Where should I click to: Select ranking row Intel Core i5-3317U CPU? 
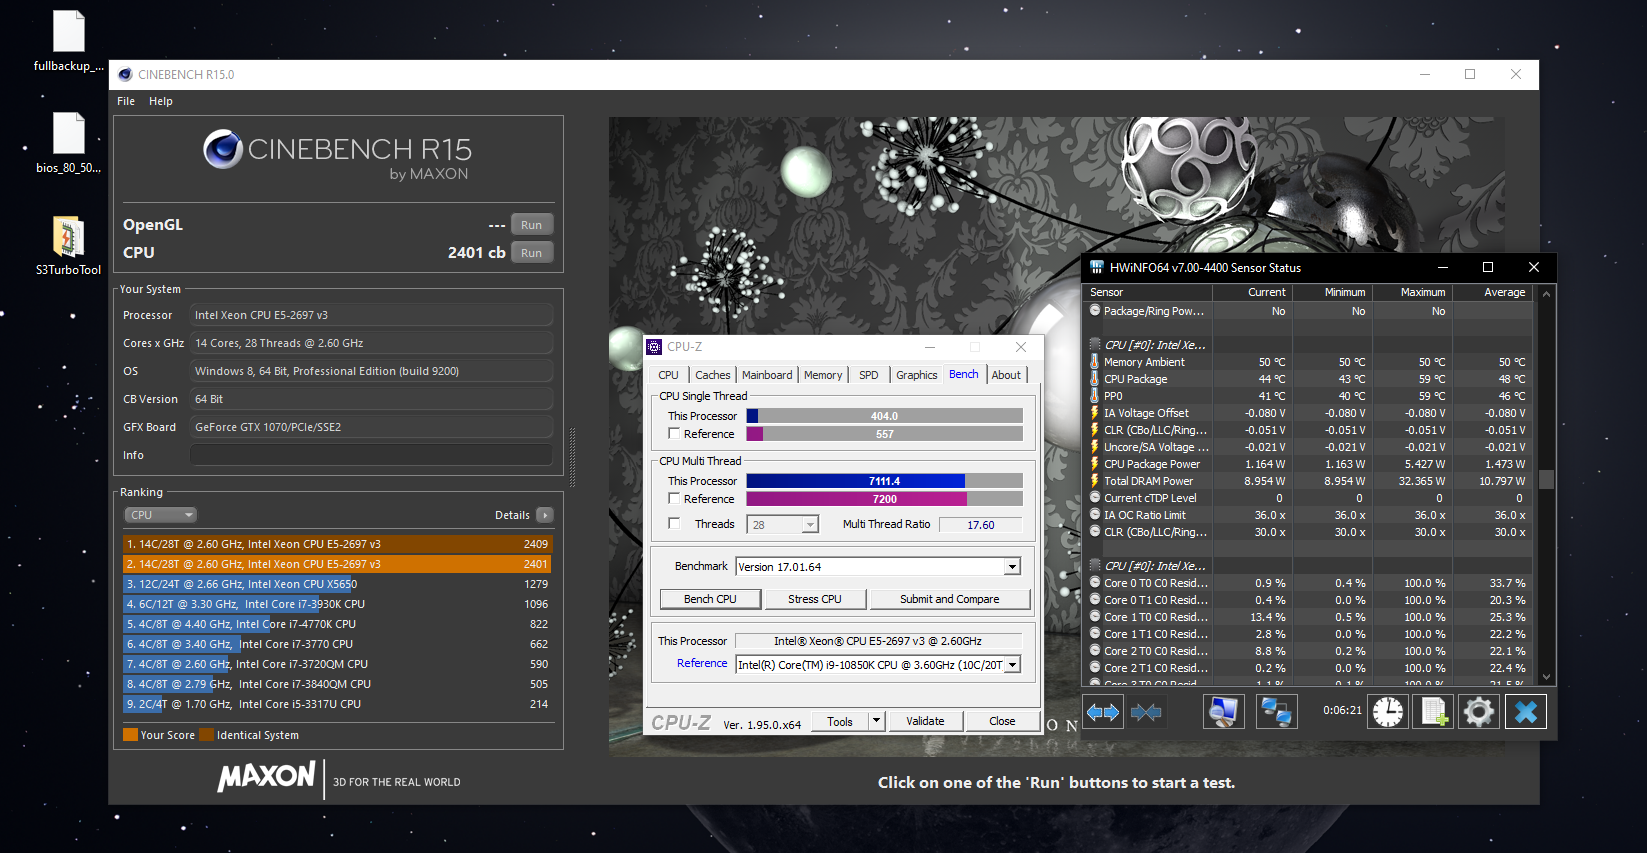337,704
